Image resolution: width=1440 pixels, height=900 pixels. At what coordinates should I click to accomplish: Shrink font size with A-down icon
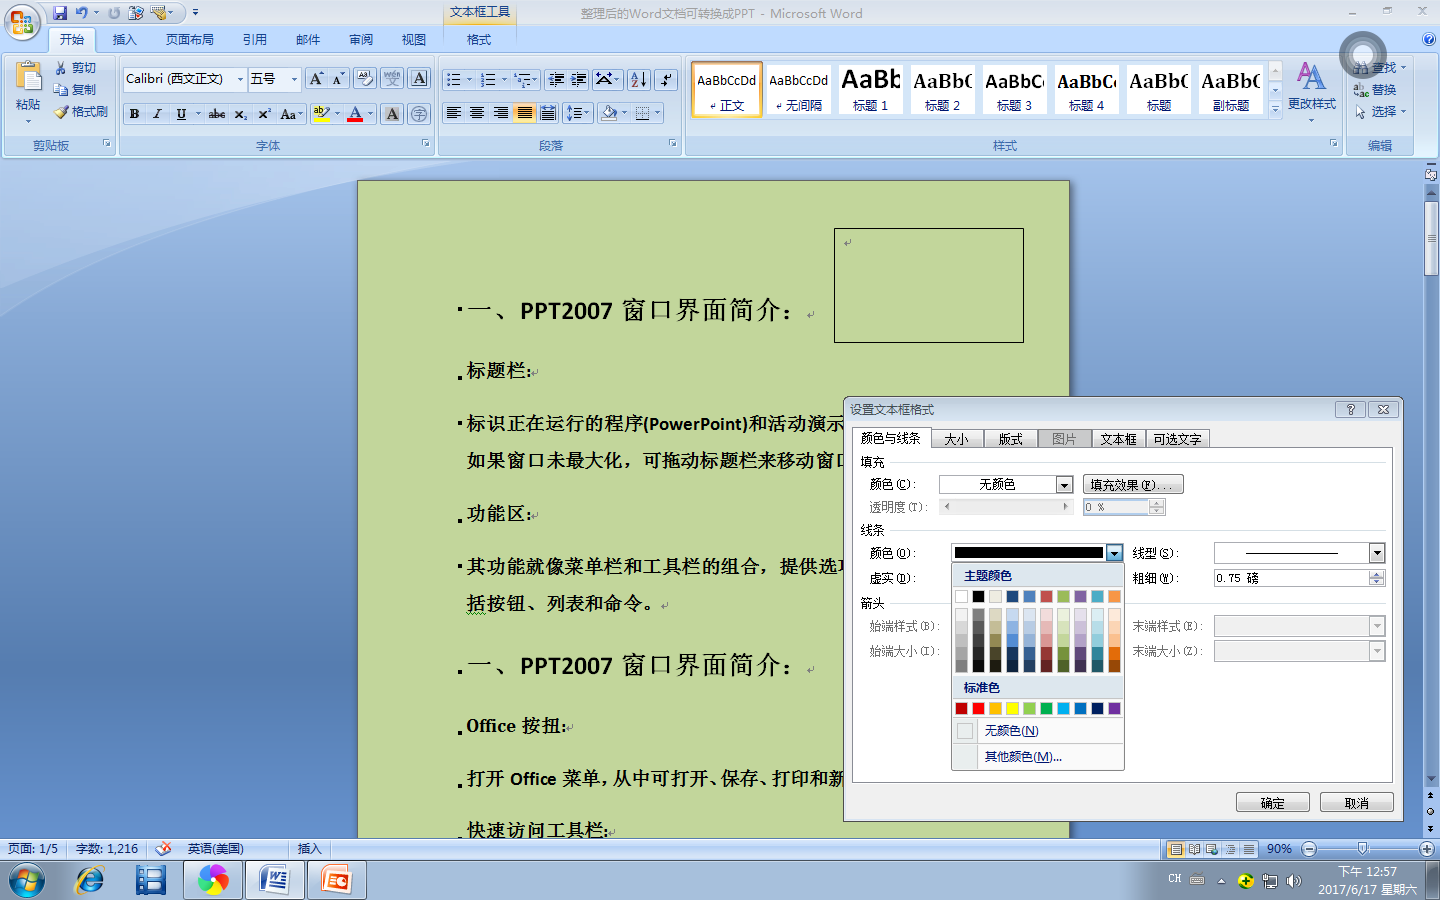pyautogui.click(x=338, y=79)
